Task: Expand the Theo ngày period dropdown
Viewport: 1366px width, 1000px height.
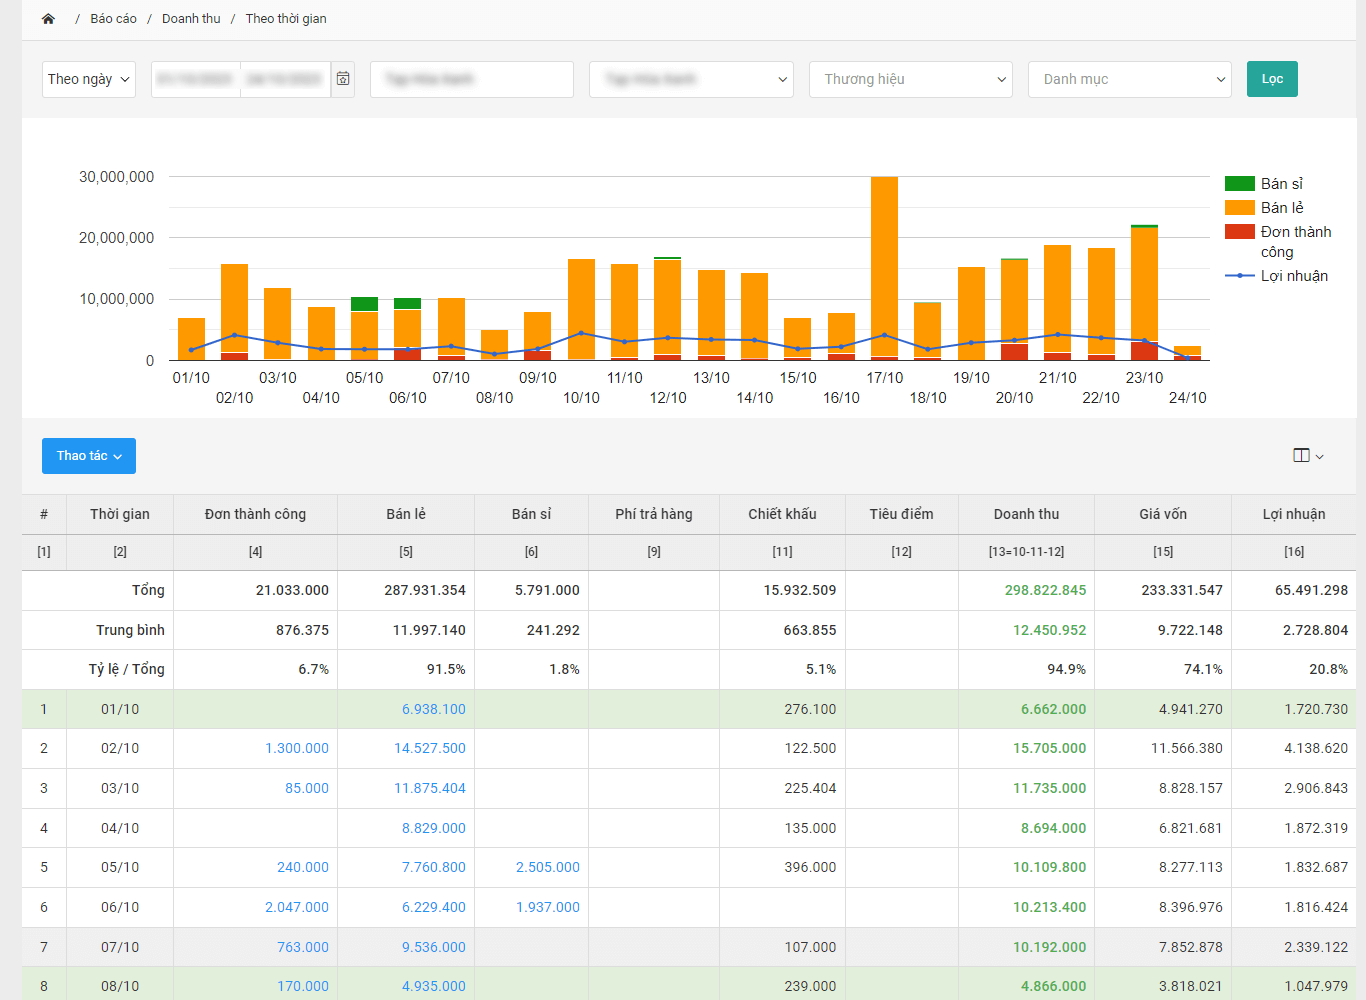Action: coord(89,80)
